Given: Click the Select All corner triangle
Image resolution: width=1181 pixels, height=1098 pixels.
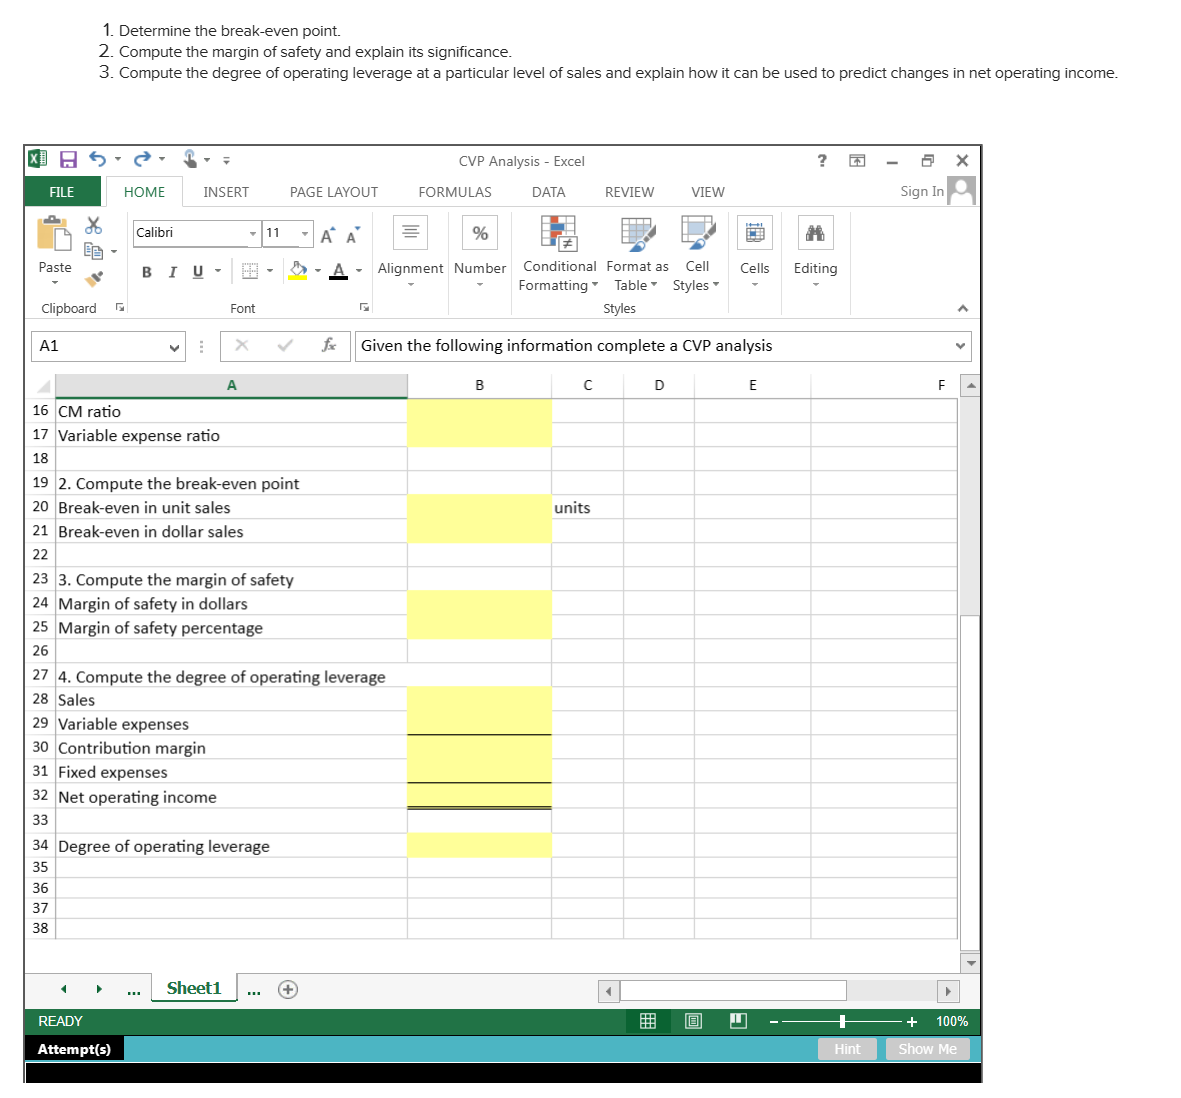Looking at the screenshot, I should point(42,386).
